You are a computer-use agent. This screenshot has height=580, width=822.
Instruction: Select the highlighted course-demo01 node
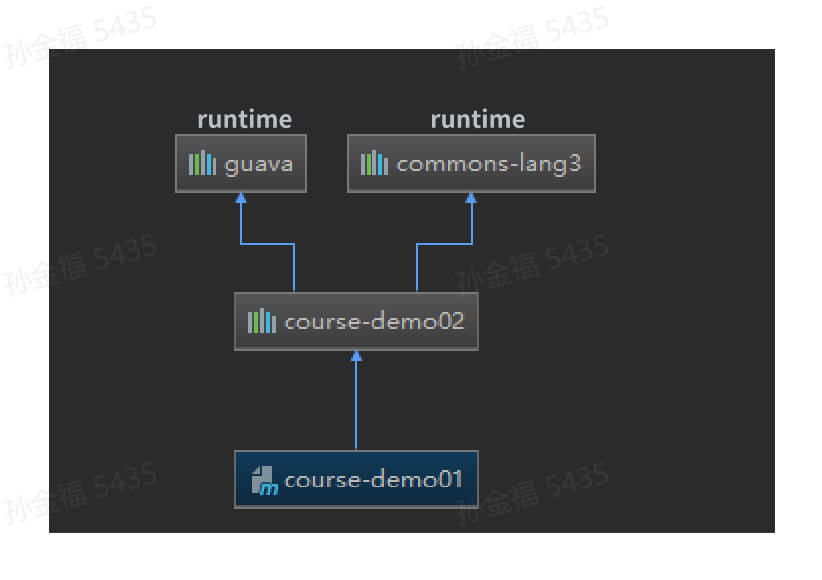coord(356,479)
